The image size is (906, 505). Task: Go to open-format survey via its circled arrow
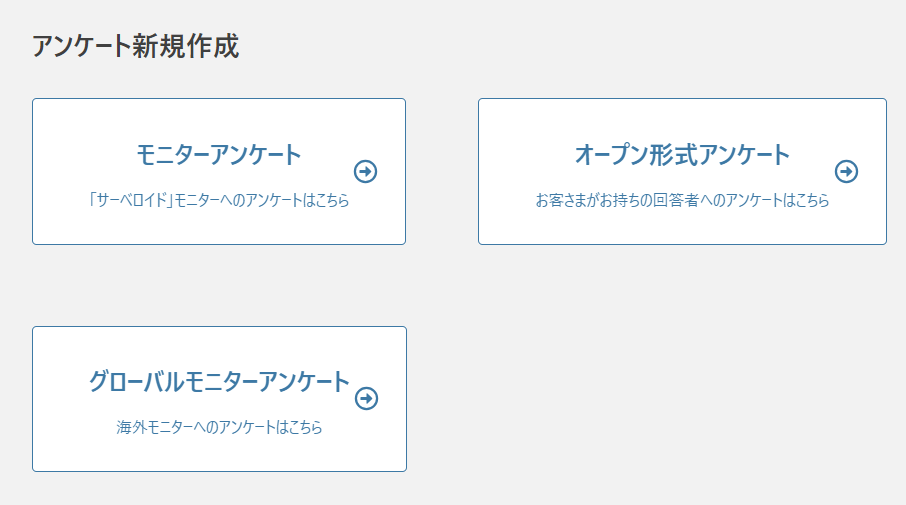846,171
